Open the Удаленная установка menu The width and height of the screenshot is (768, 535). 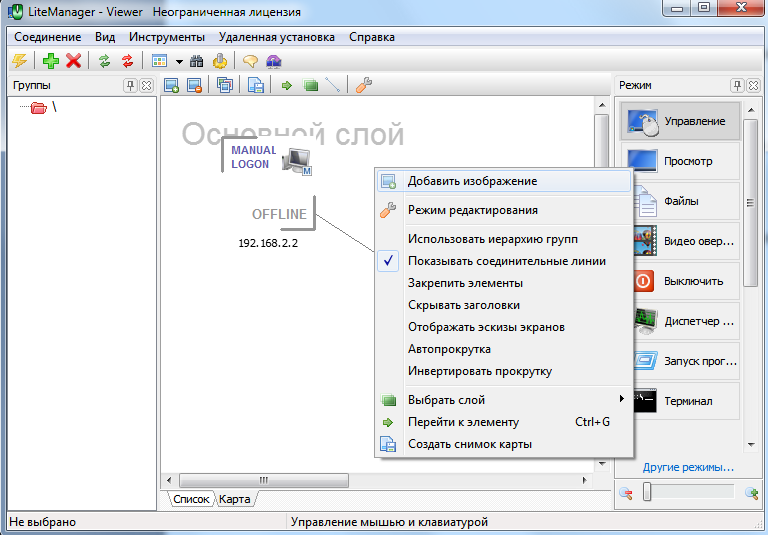(277, 37)
